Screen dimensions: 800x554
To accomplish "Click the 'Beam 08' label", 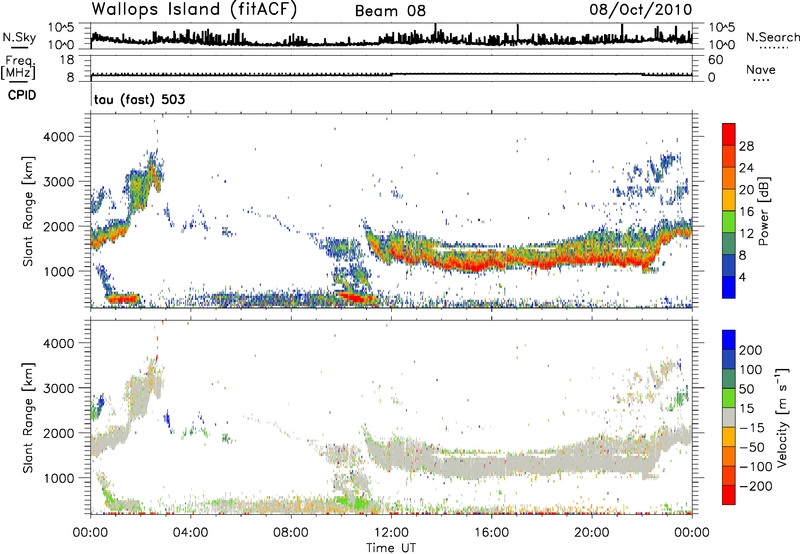I will click(x=390, y=11).
